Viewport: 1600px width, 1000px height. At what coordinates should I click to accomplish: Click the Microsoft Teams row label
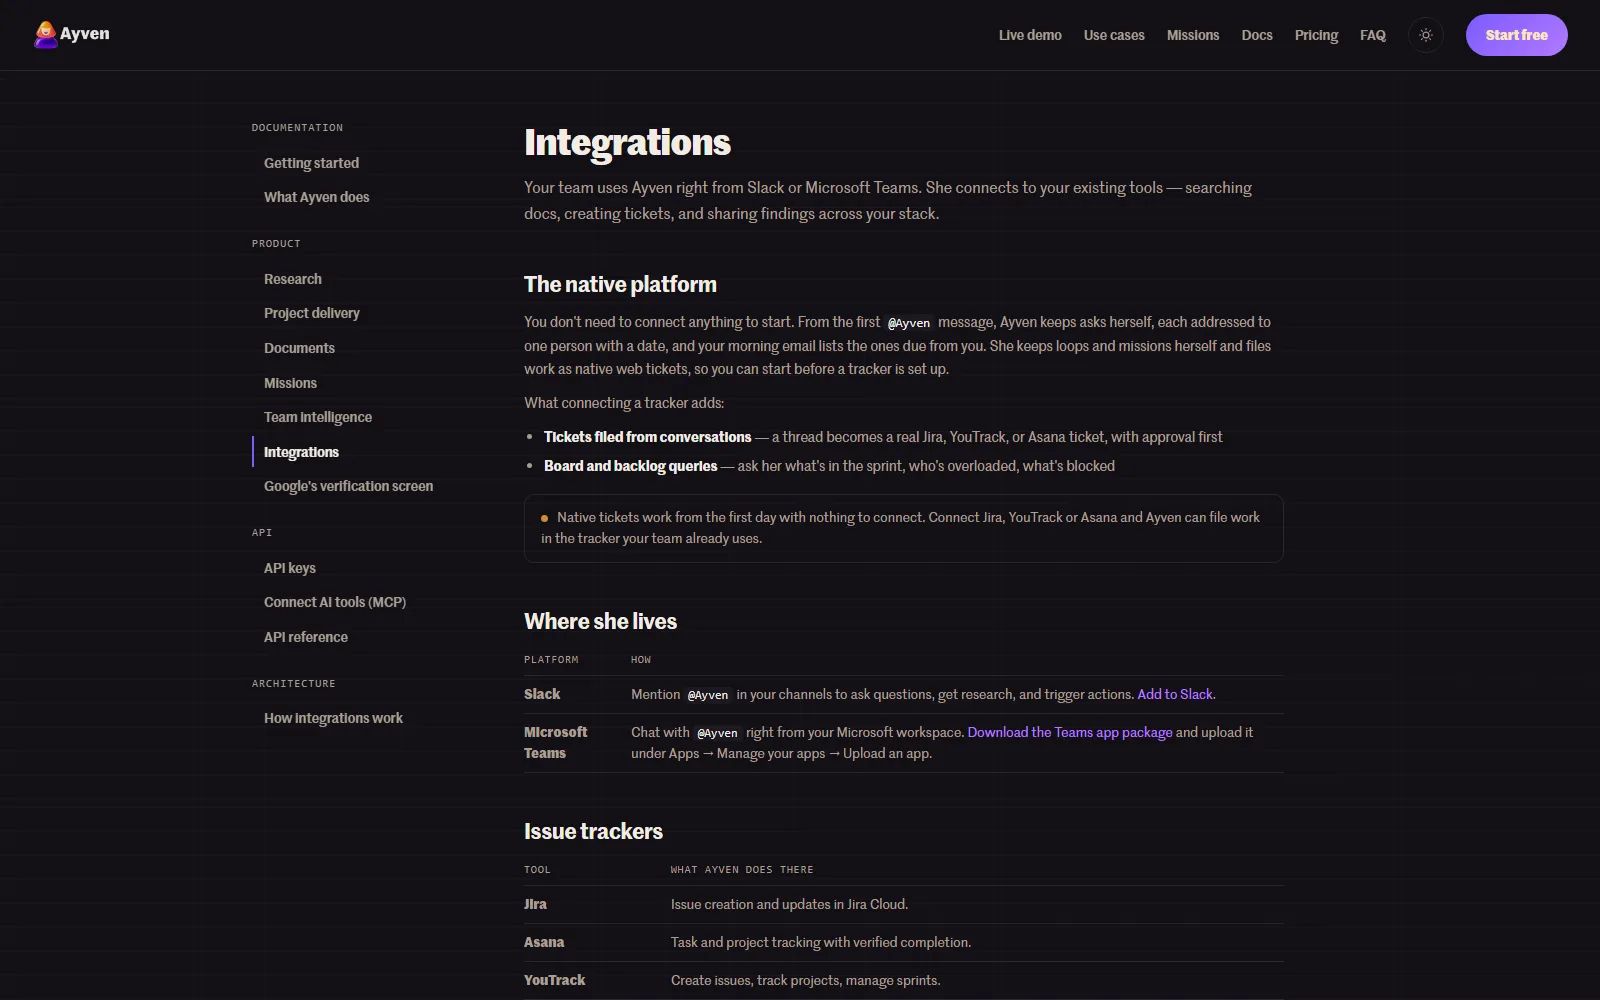(556, 743)
